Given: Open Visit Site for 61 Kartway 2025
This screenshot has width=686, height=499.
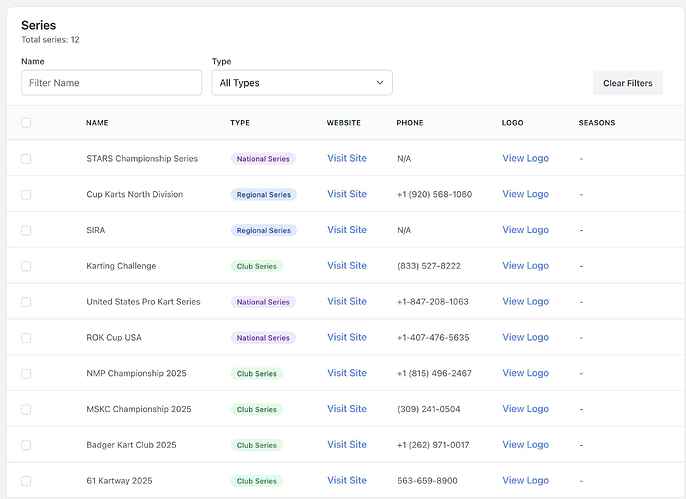Looking at the screenshot, I should [347, 481].
